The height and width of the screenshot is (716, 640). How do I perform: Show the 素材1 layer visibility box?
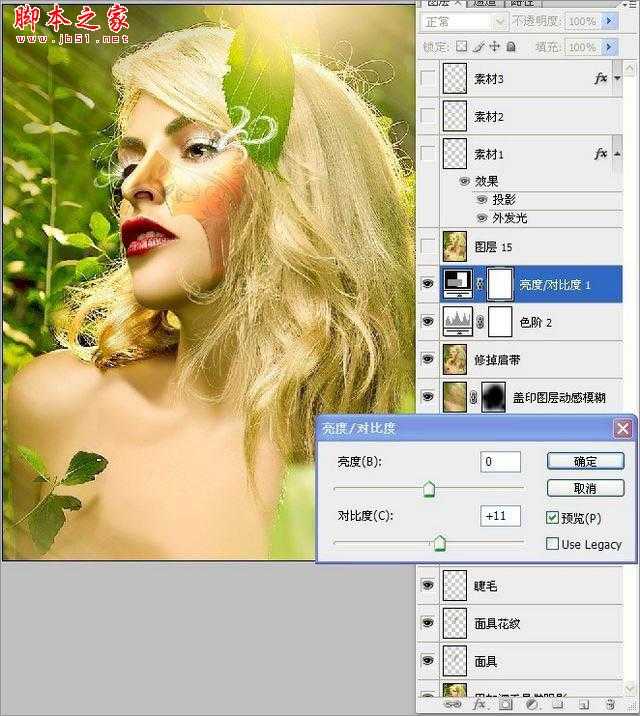click(428, 153)
